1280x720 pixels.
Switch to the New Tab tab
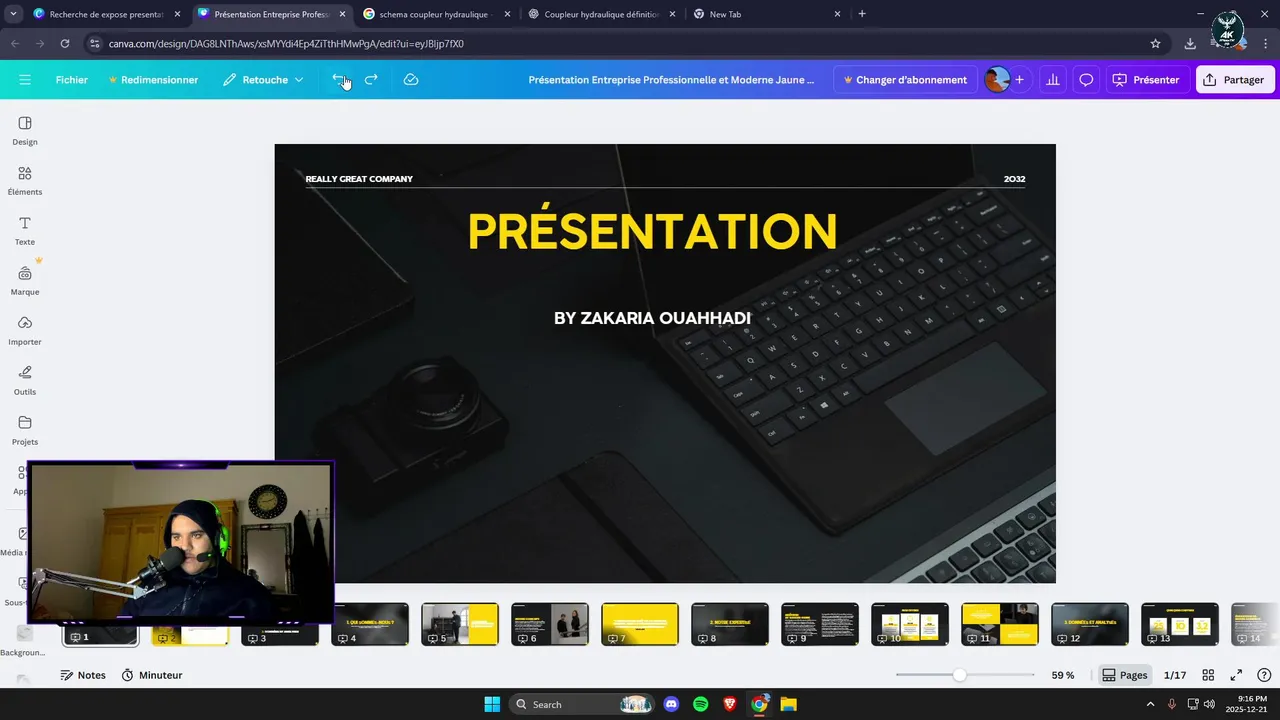pos(766,14)
